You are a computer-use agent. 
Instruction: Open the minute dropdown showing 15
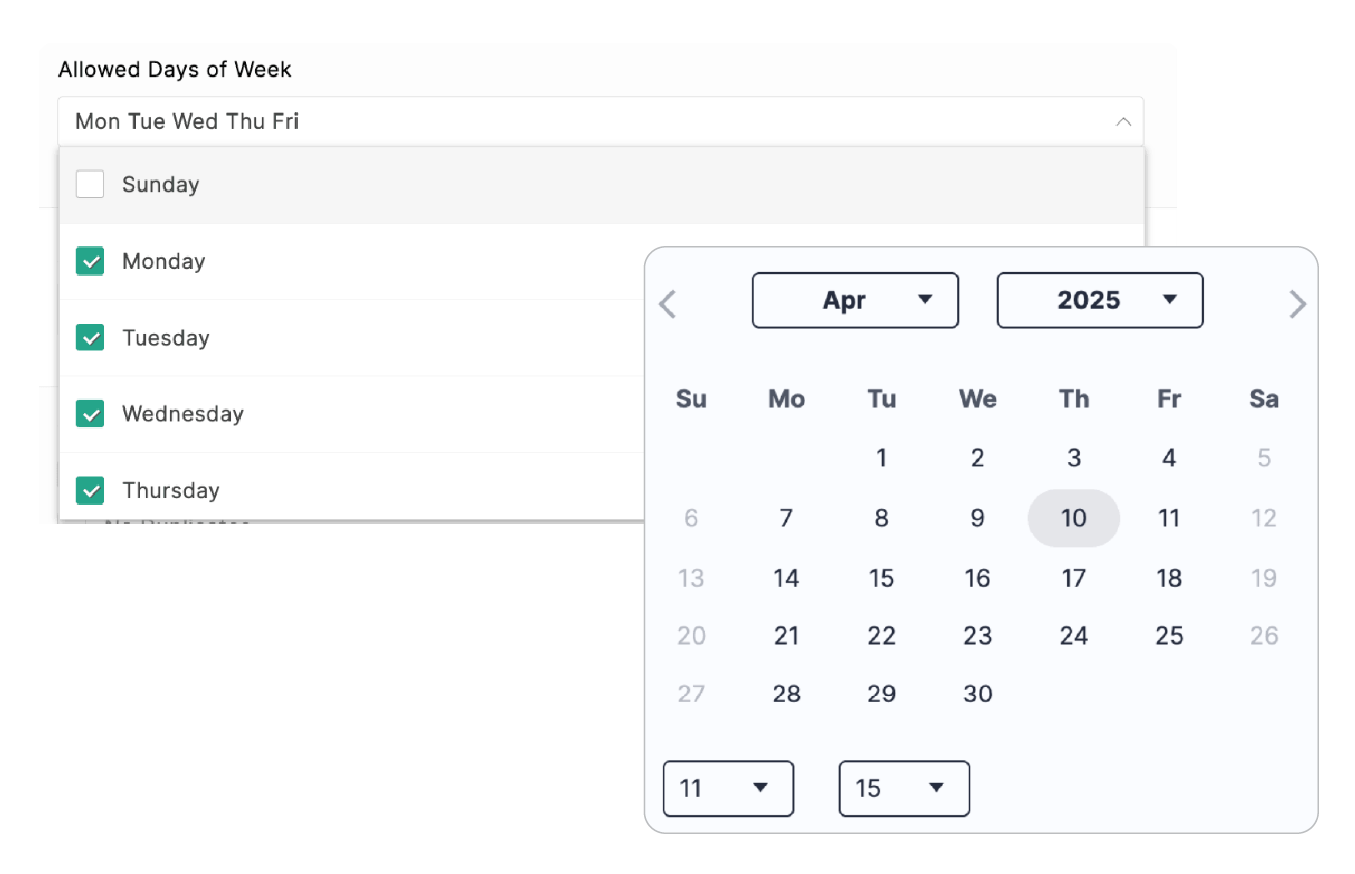tap(904, 788)
